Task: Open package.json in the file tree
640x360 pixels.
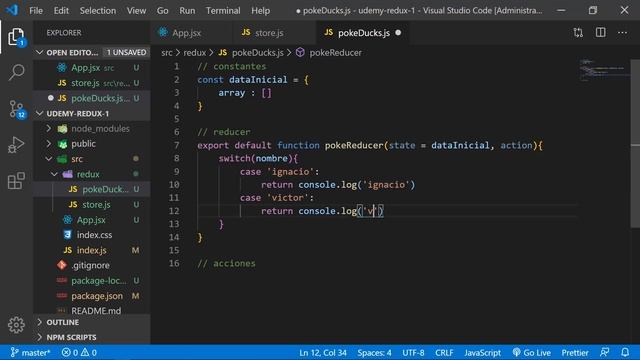Action: 92,296
